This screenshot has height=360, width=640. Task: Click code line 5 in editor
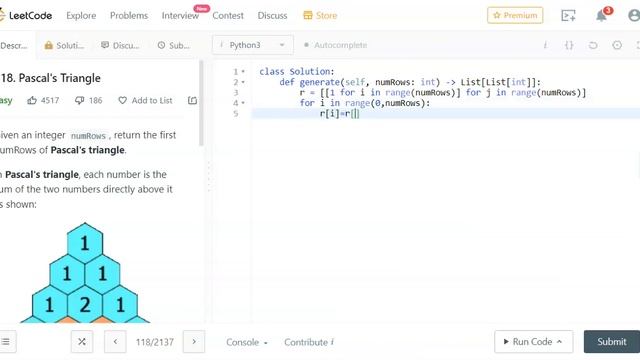click(x=446, y=113)
